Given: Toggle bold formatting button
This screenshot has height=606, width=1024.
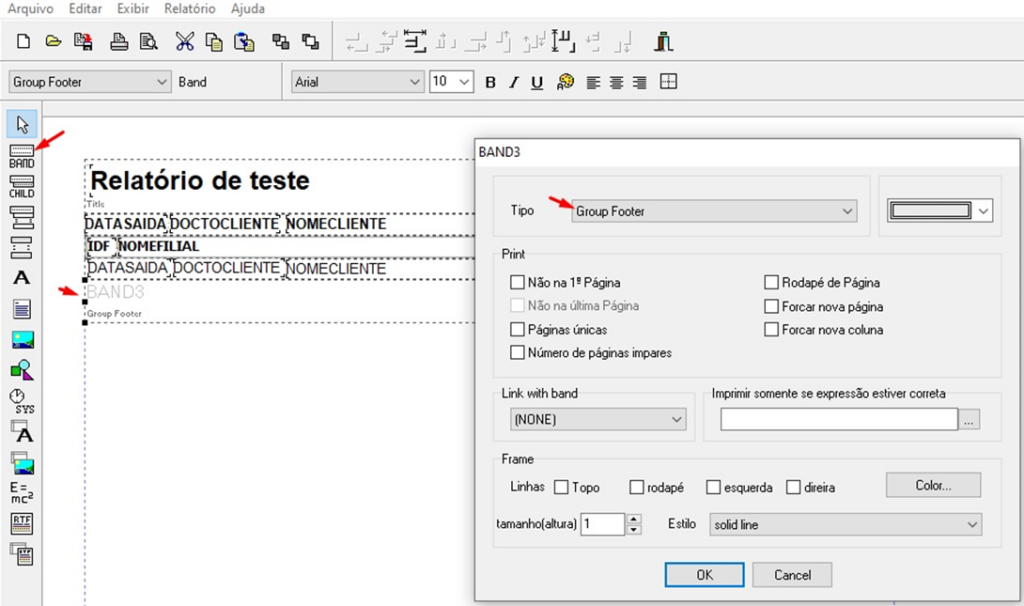Looking at the screenshot, I should point(490,82).
